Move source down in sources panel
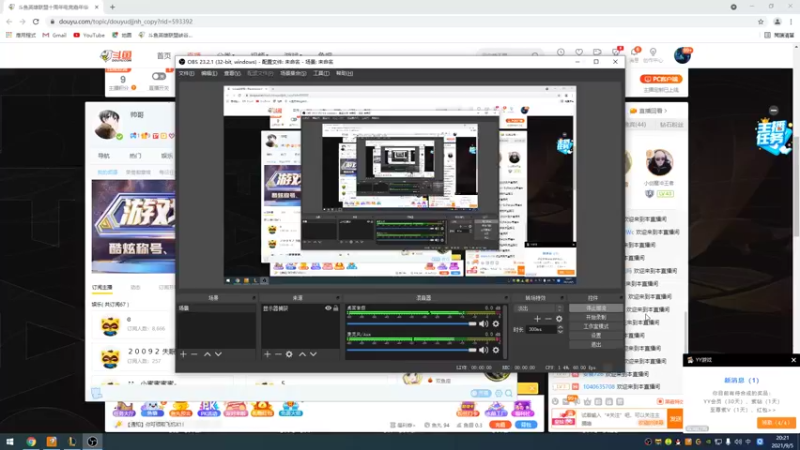The width and height of the screenshot is (800, 450). pos(313,354)
